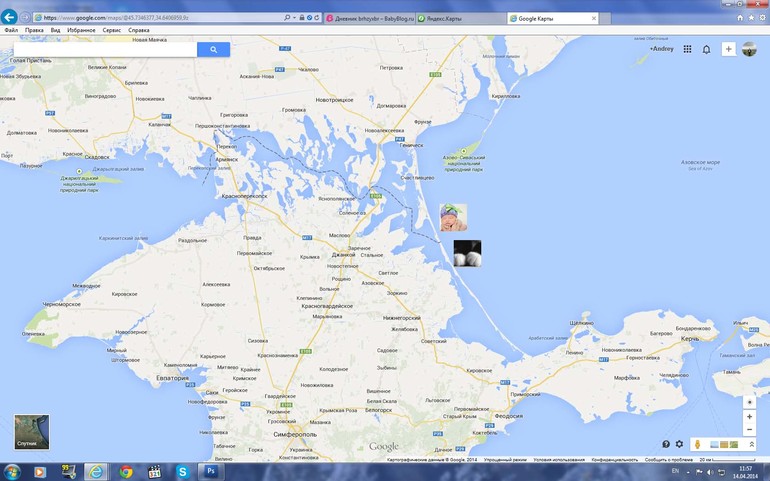This screenshot has width=770, height=481.
Task: Select the Pegman Street View icon
Action: pyautogui.click(x=697, y=444)
